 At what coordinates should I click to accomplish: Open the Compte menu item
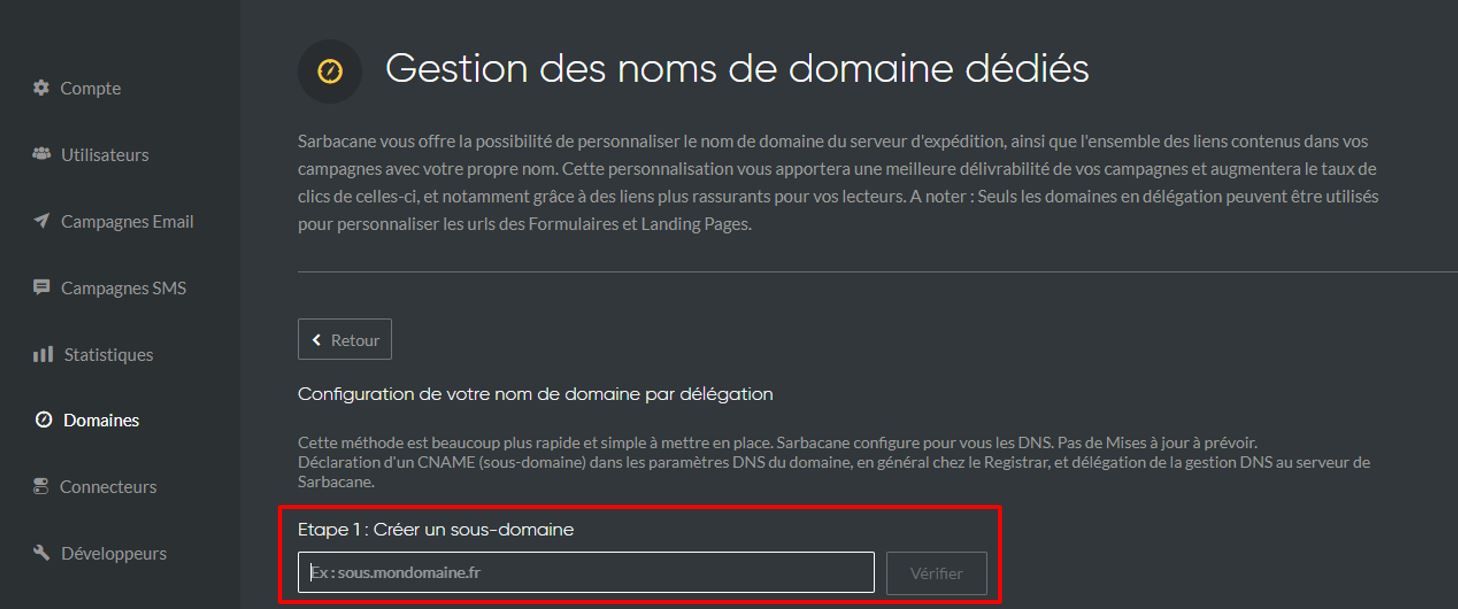click(x=90, y=88)
